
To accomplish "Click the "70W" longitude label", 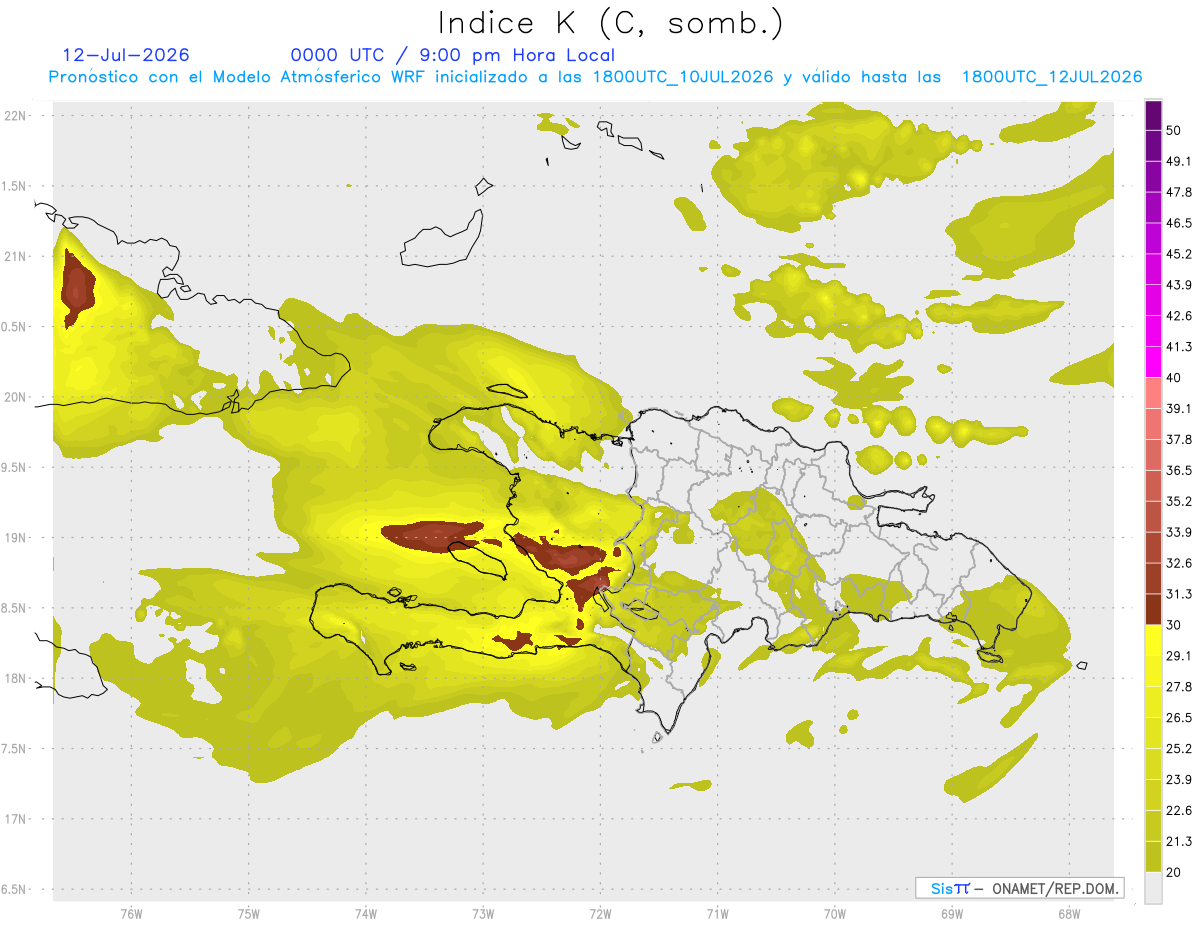I will pyautogui.click(x=834, y=914).
